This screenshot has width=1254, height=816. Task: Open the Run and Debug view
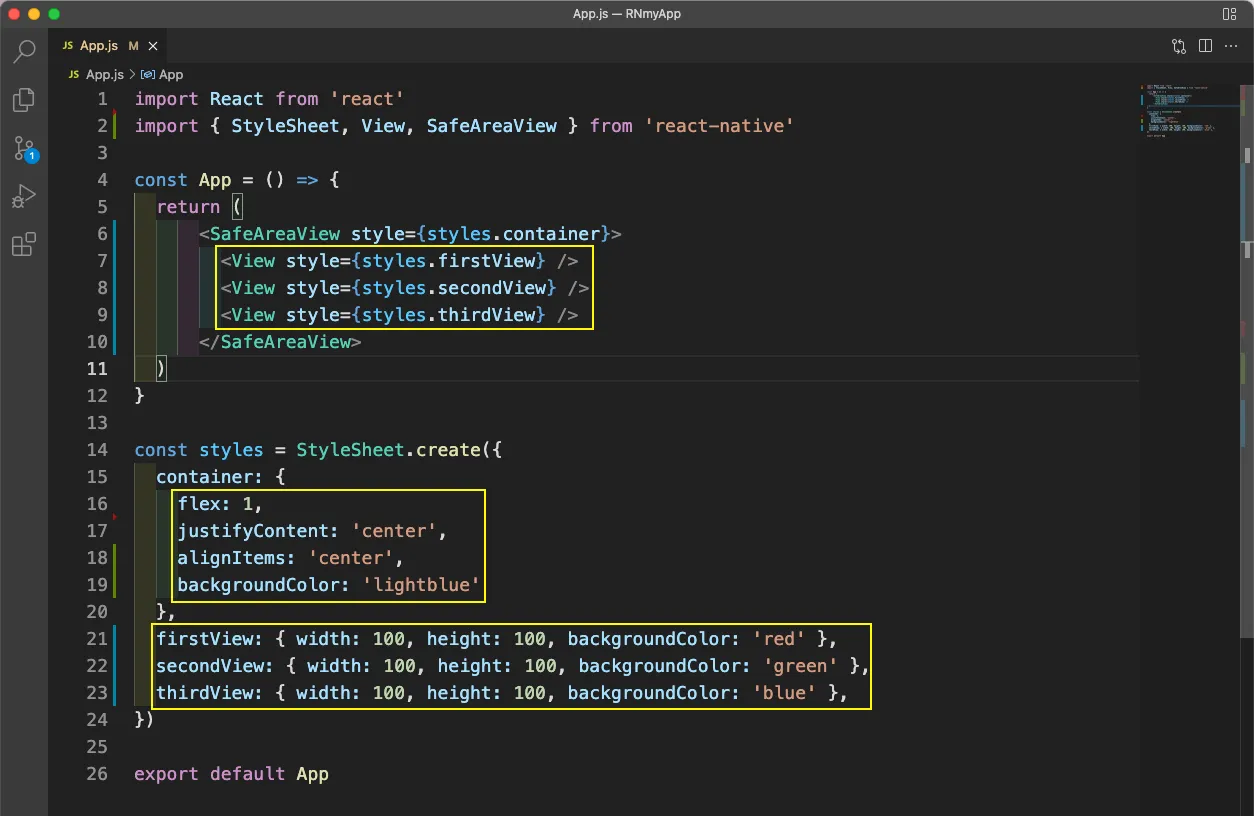(x=24, y=197)
